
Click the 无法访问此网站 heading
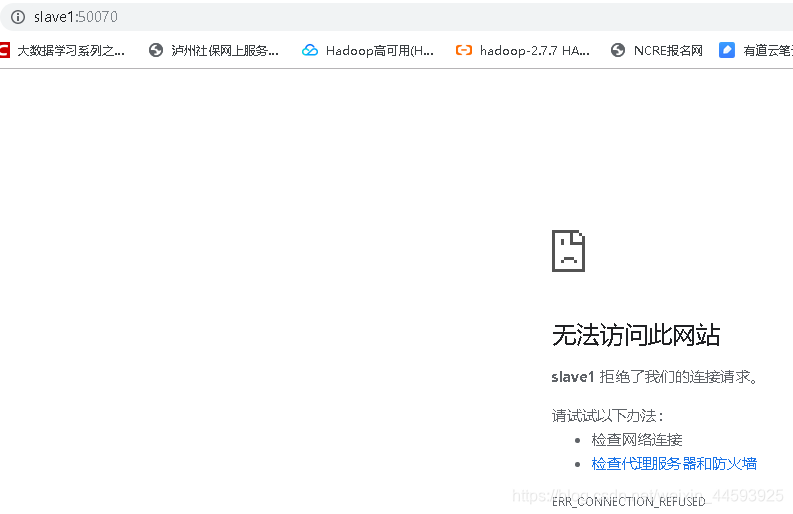tap(636, 335)
